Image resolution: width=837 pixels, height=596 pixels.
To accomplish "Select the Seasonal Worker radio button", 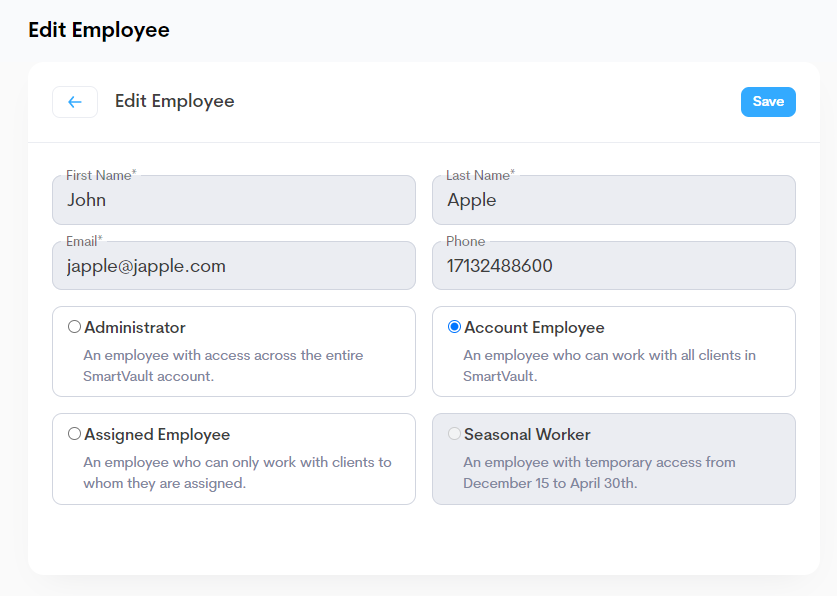I will 454,434.
